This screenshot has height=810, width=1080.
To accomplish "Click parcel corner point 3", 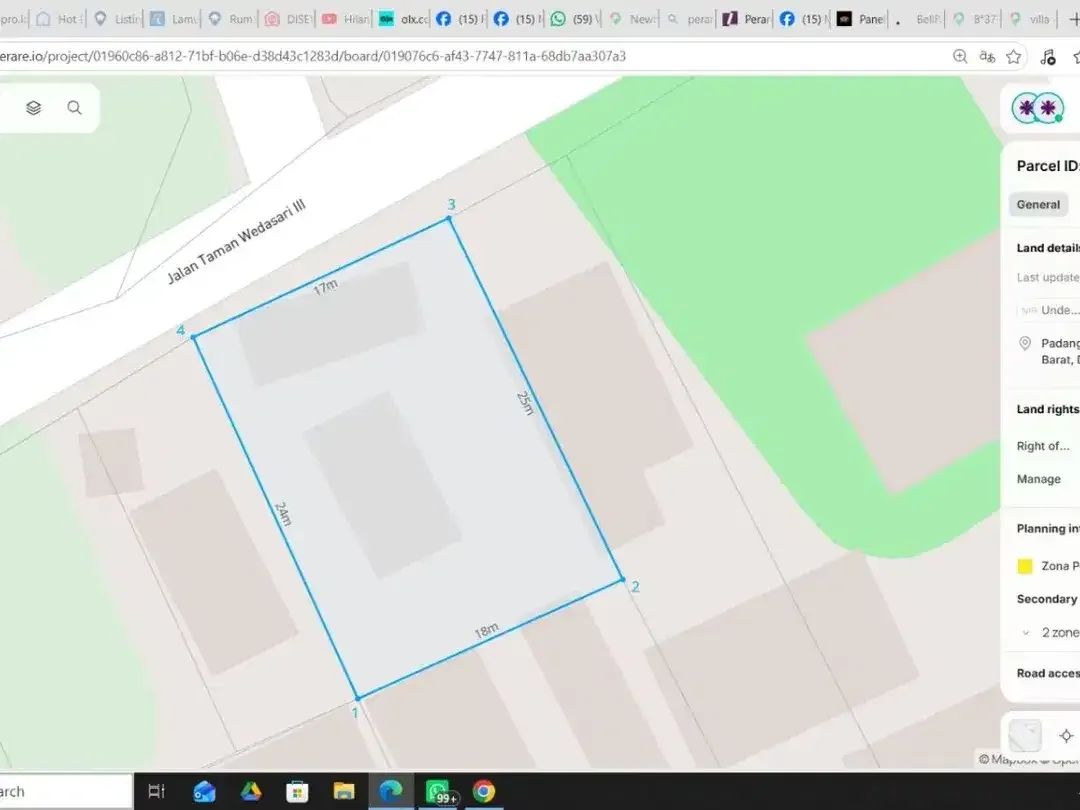I will [x=449, y=218].
